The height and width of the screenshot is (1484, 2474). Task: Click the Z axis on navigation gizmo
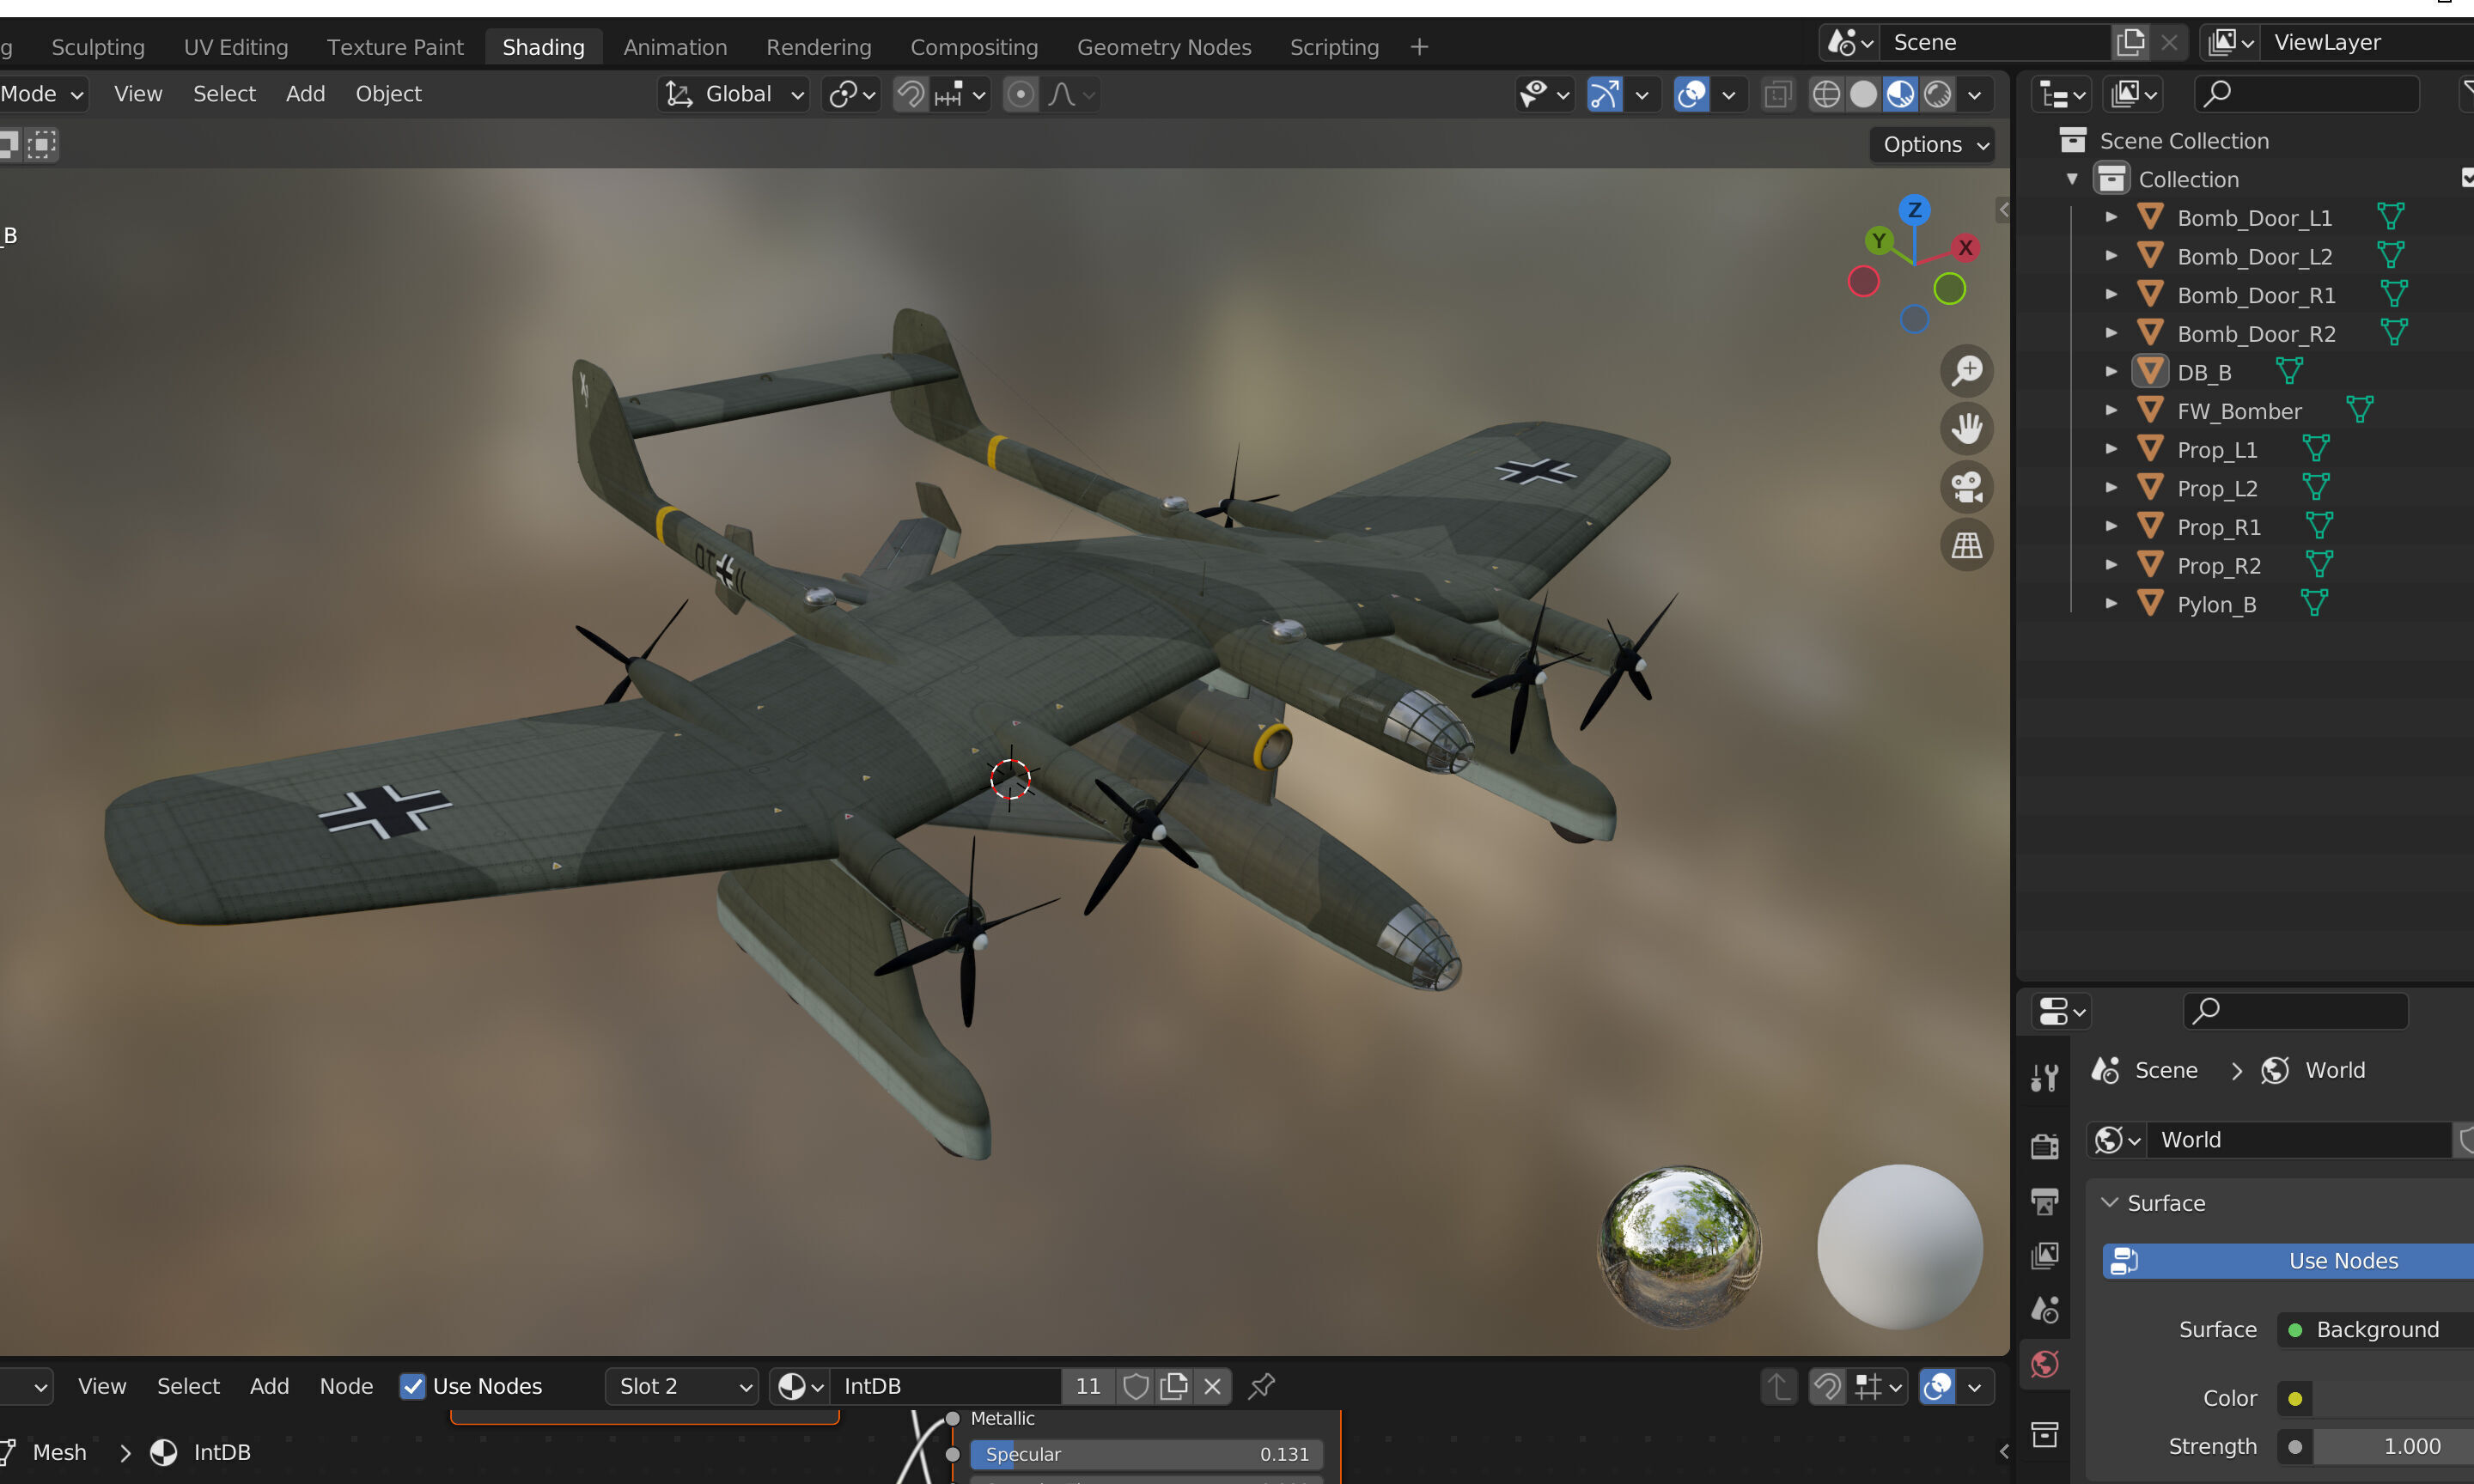pos(1914,210)
